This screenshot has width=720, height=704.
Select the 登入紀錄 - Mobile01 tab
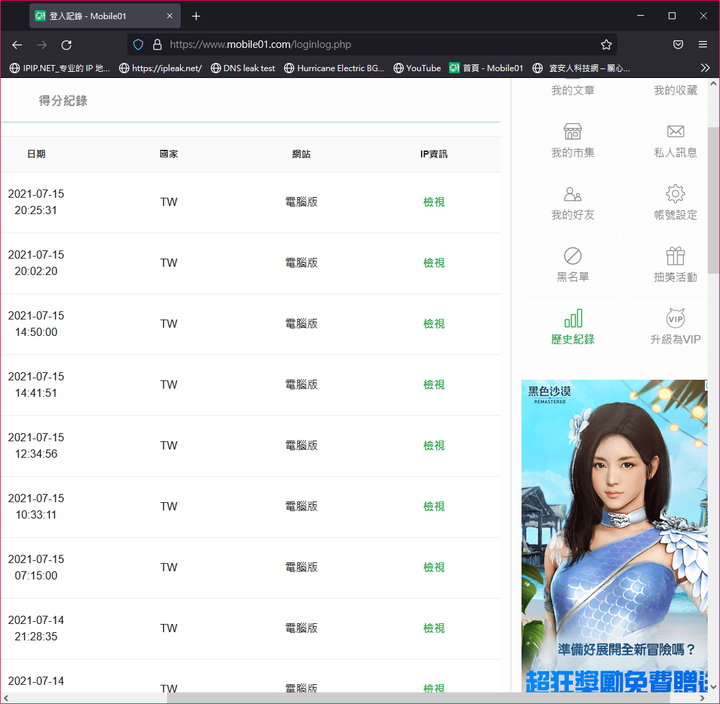click(x=105, y=16)
